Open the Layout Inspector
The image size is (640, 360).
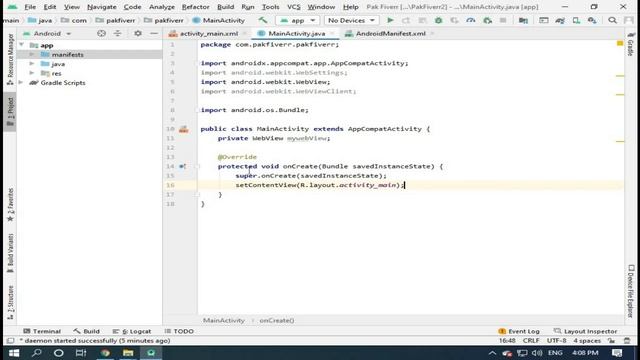coord(585,331)
